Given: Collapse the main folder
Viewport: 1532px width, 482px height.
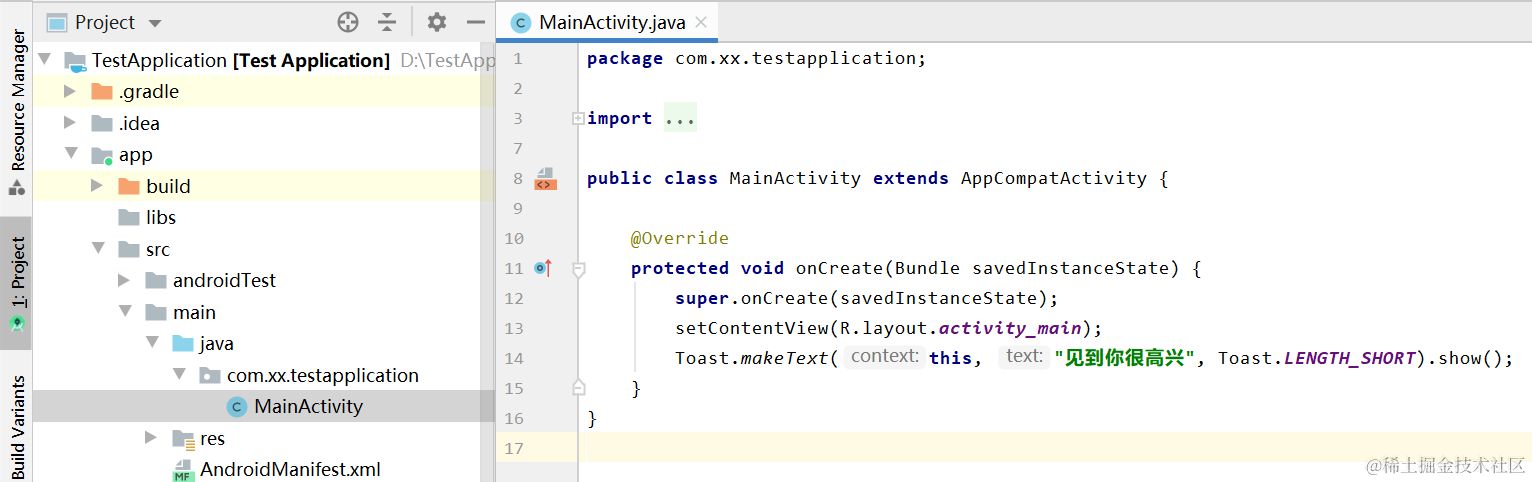Looking at the screenshot, I should [125, 312].
